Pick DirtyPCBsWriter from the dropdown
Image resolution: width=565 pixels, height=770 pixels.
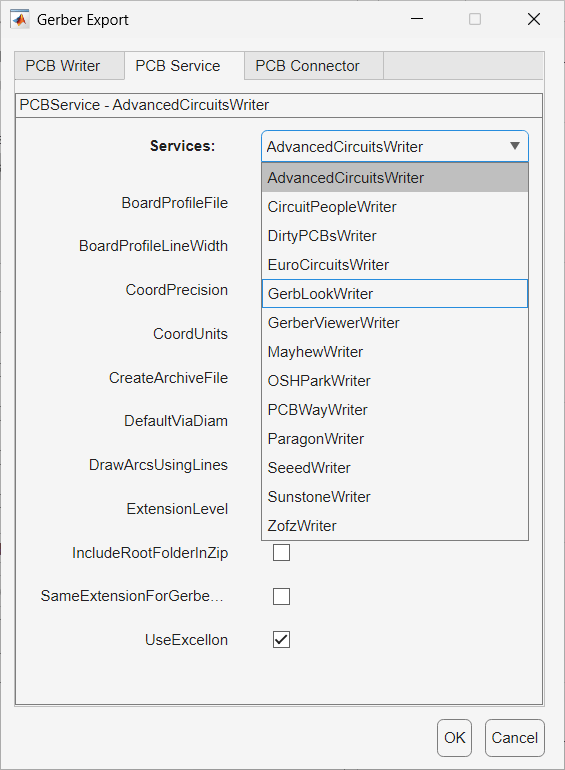(x=395, y=236)
